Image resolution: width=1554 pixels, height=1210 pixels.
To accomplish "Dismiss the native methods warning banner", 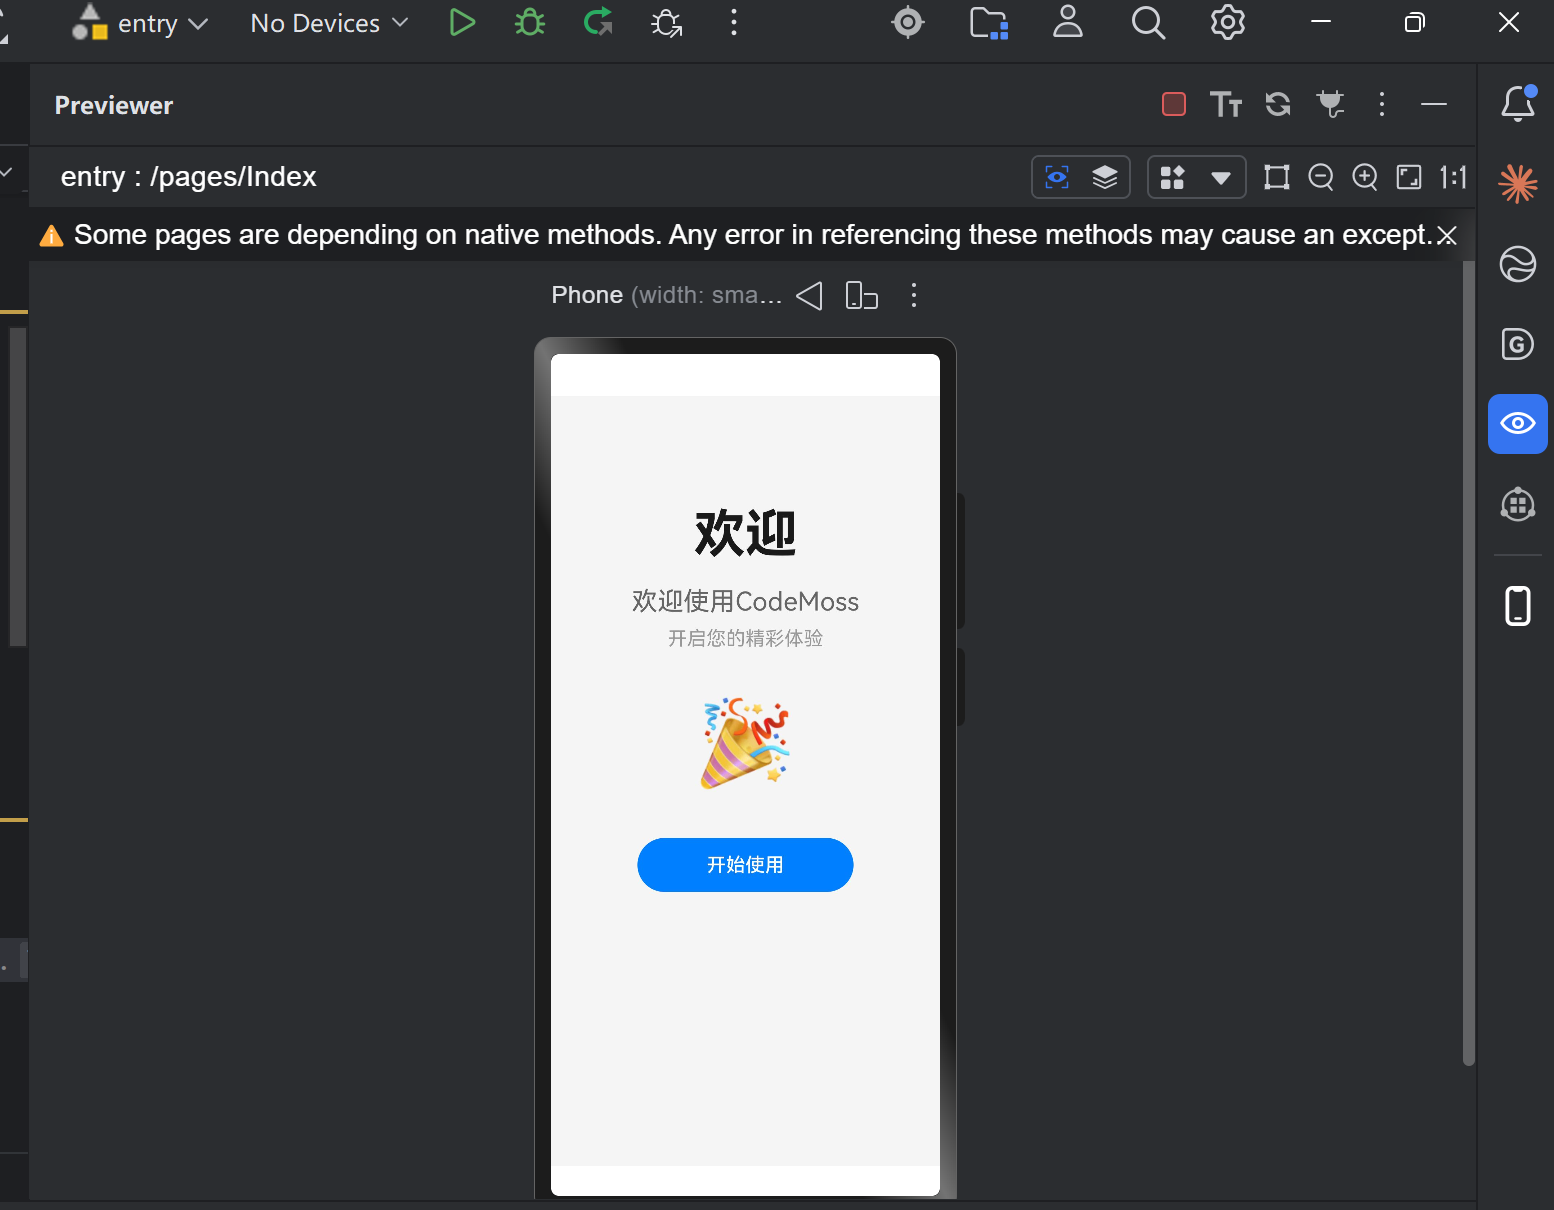I will (x=1446, y=235).
